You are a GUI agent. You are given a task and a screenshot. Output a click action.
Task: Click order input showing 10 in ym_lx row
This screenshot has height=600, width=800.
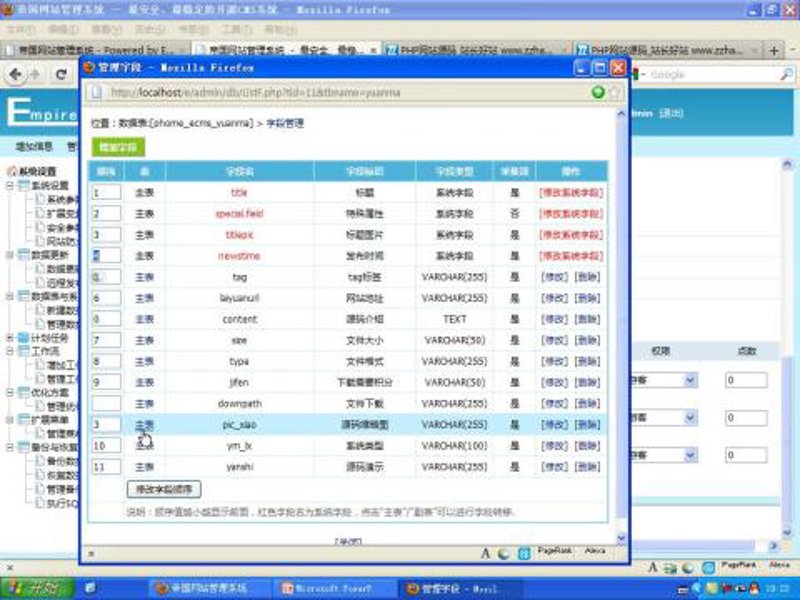[106, 445]
